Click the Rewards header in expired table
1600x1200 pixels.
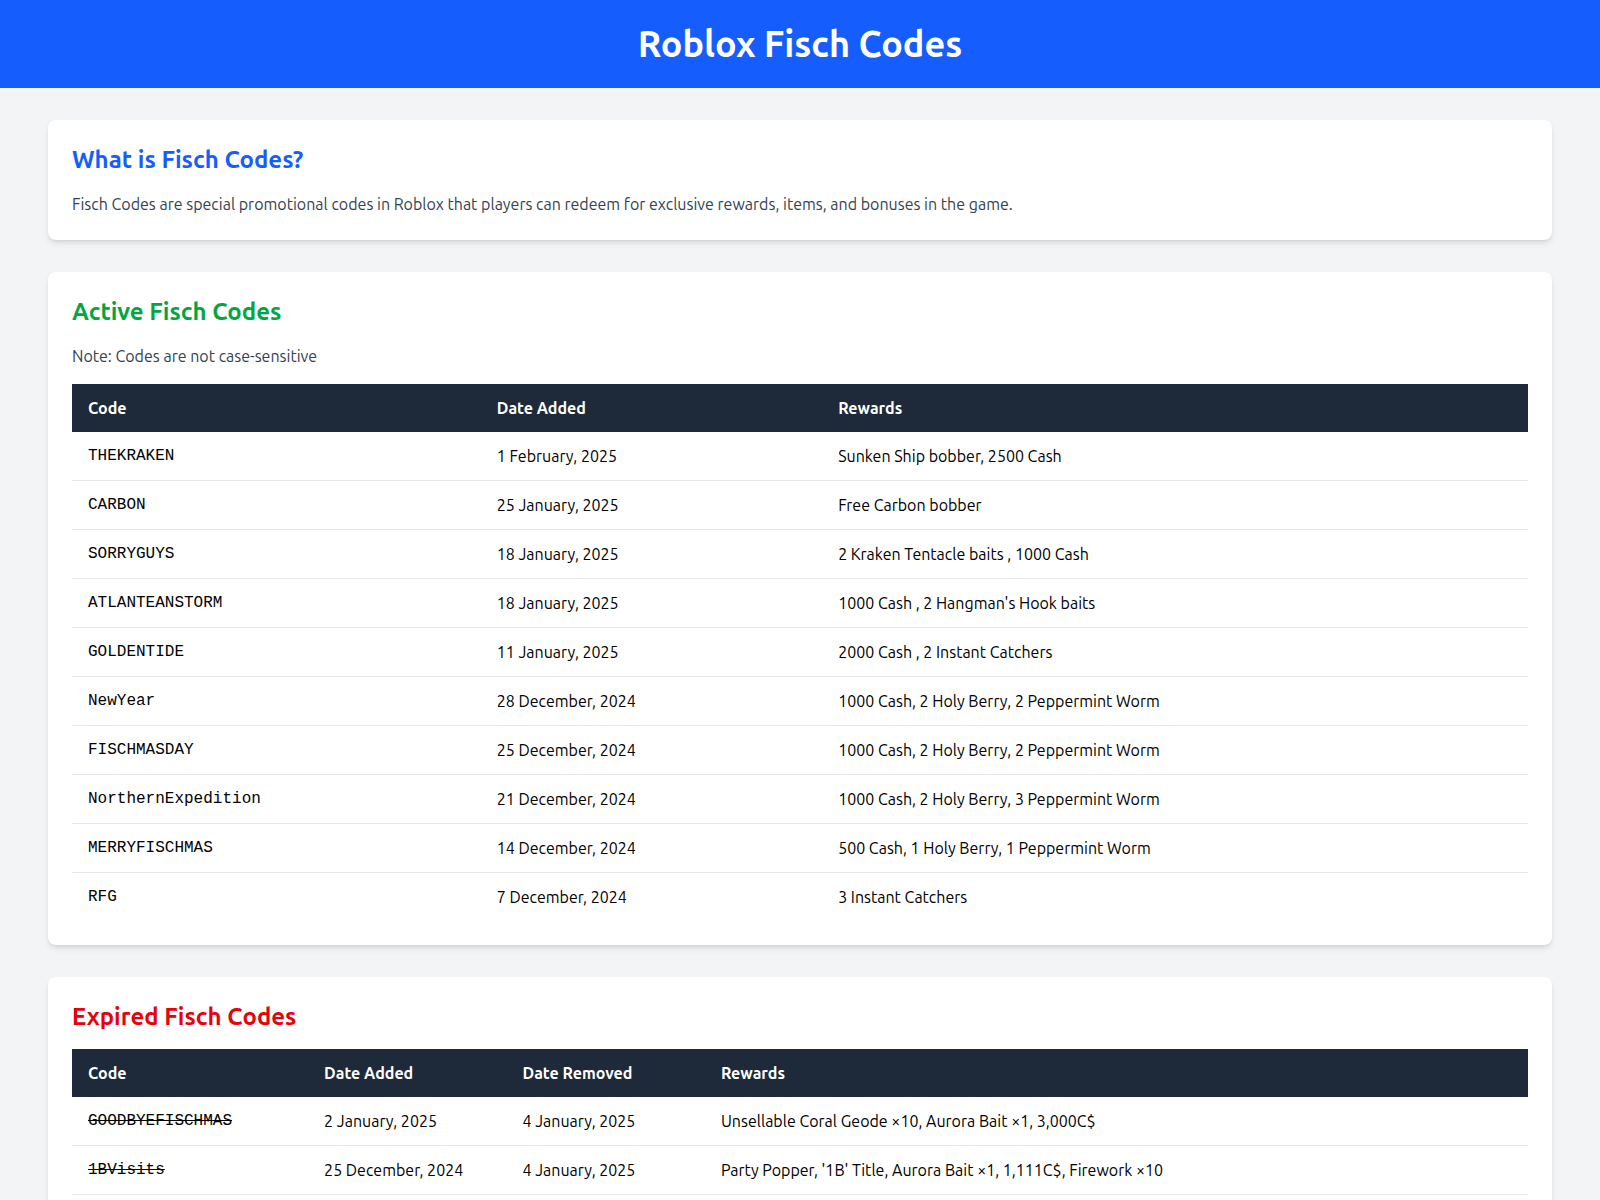(753, 1073)
